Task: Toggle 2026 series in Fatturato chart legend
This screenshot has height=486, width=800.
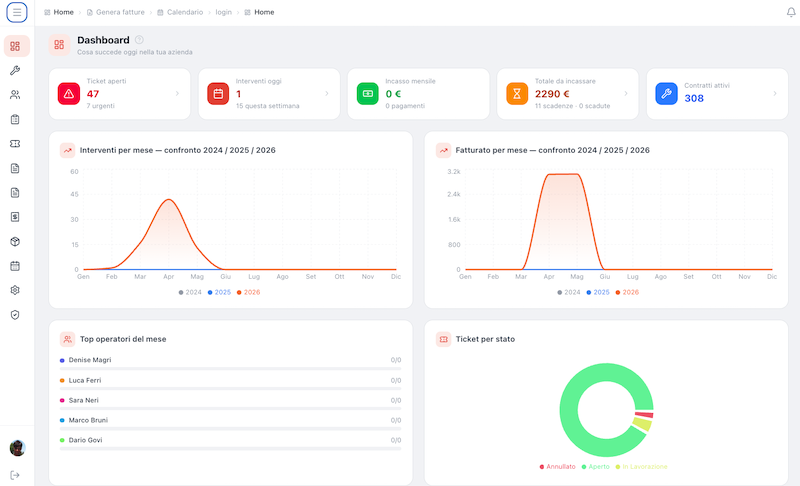Action: [627, 292]
